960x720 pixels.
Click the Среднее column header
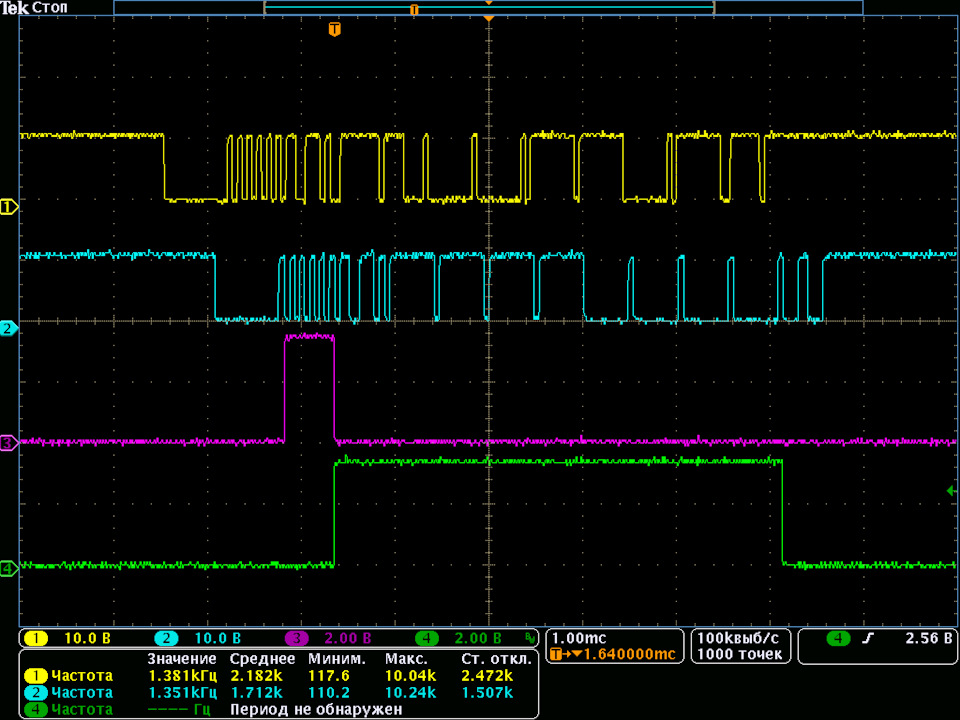(x=262, y=659)
